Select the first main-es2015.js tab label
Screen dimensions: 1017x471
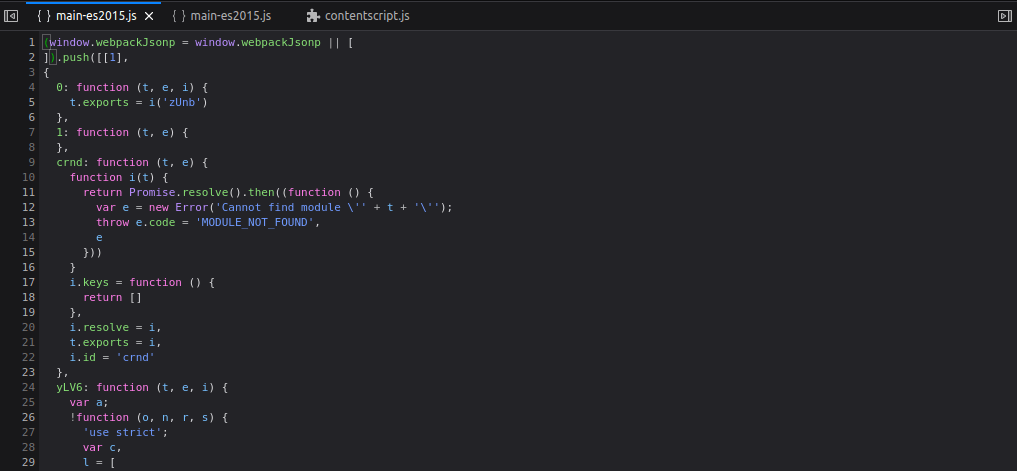[x=96, y=16]
